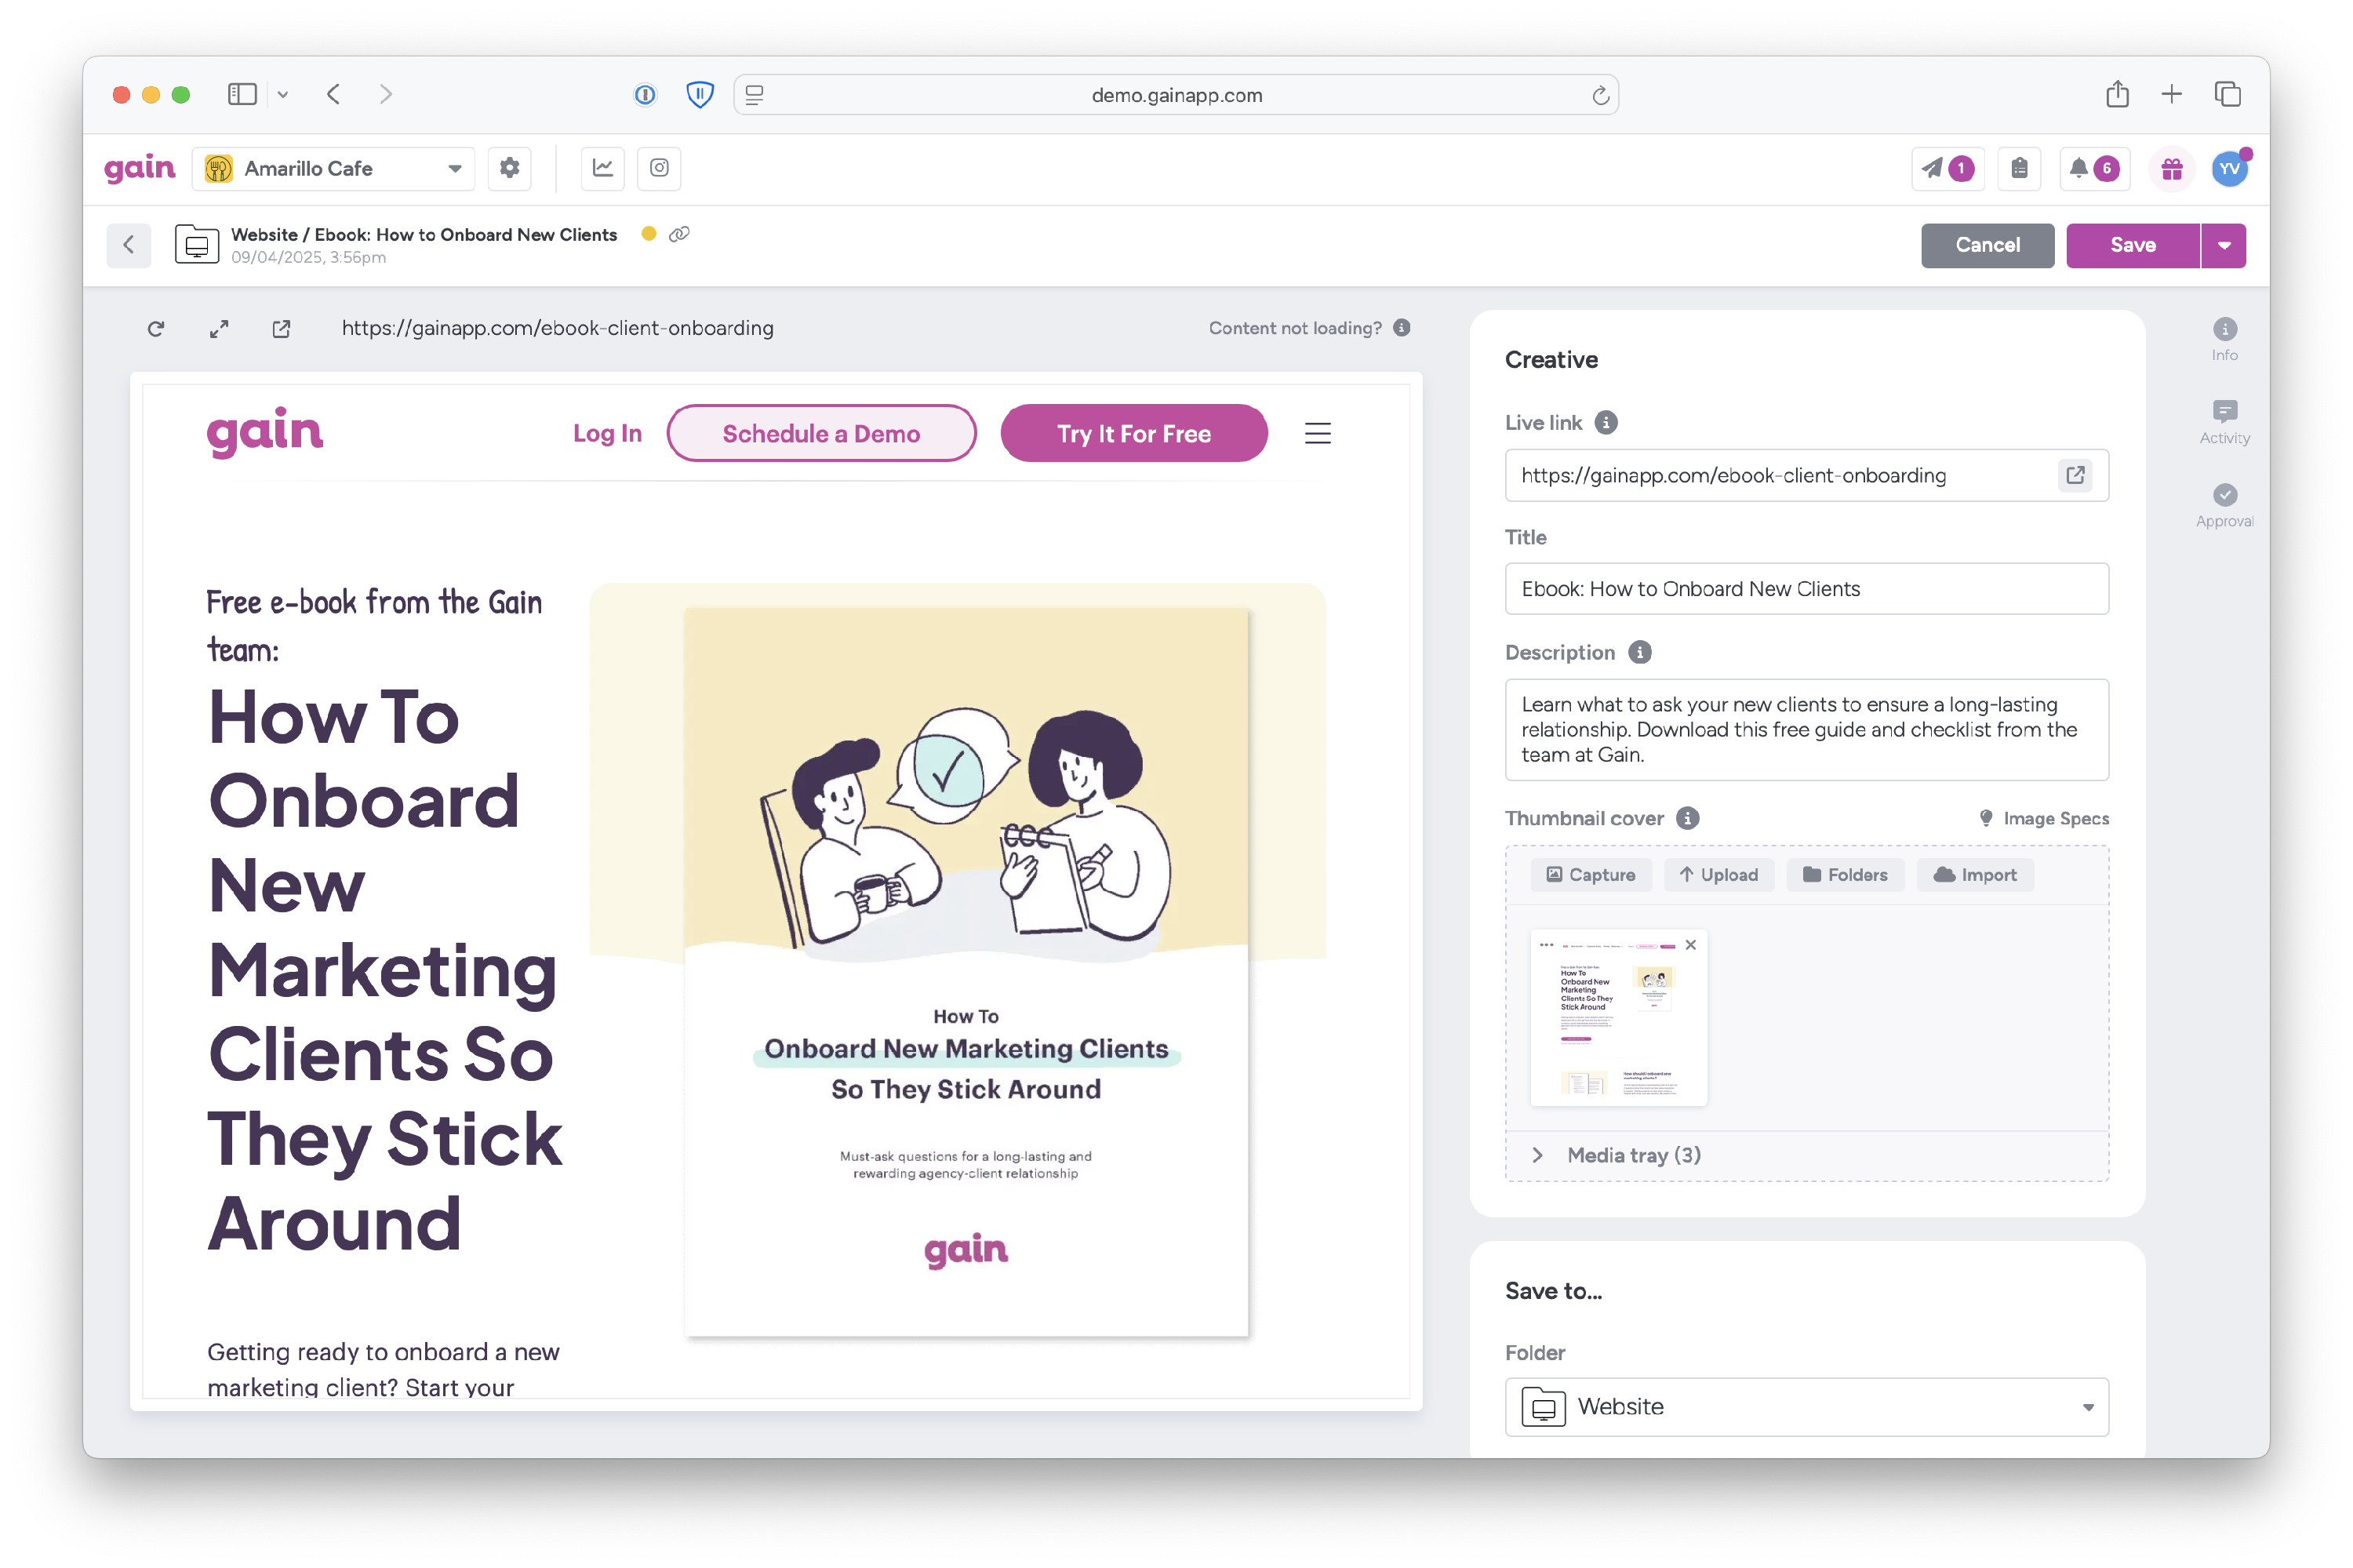Image resolution: width=2353 pixels, height=1568 pixels.
Task: Show Live link info icon
Action: (x=1605, y=422)
